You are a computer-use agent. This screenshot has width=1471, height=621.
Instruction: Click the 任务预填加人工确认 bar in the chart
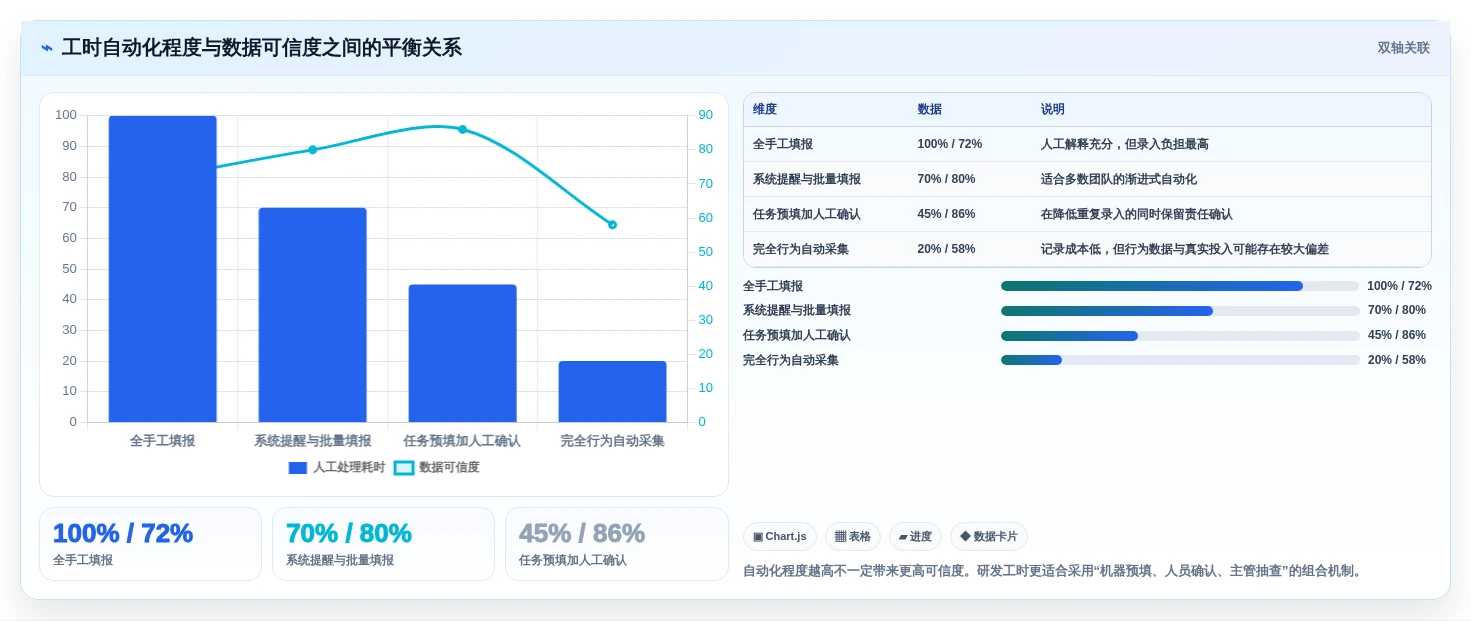click(x=463, y=353)
